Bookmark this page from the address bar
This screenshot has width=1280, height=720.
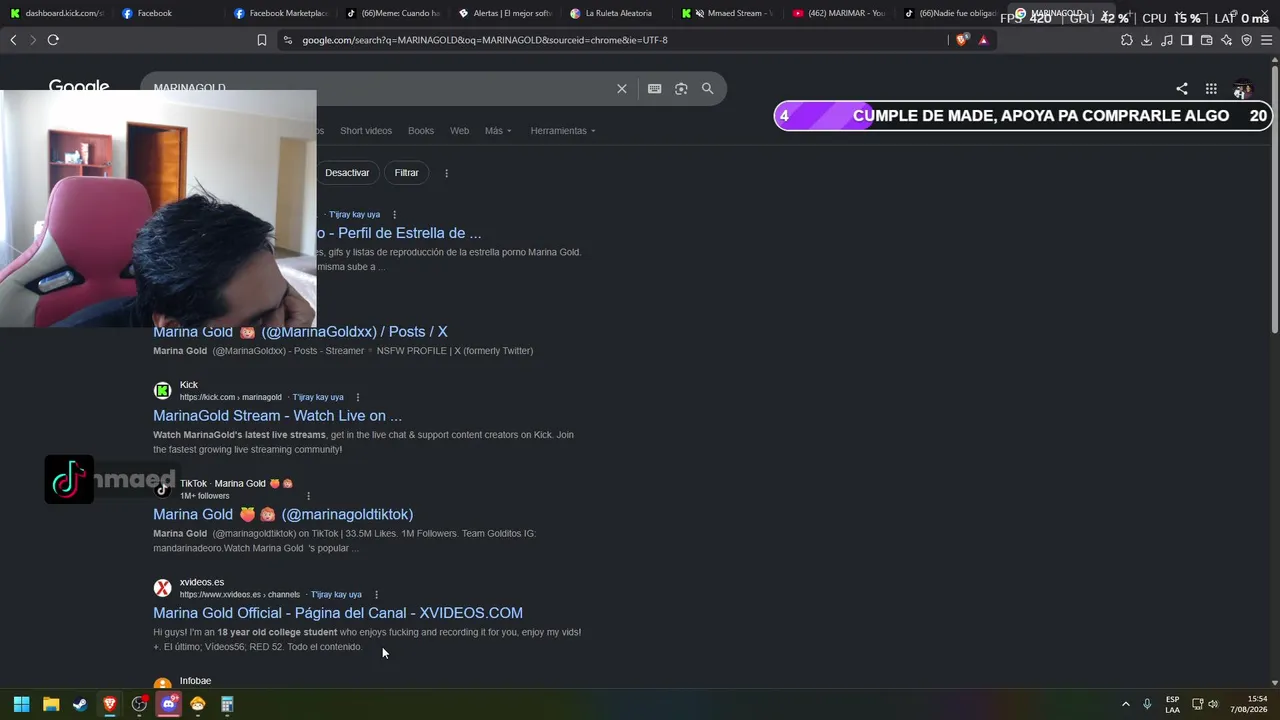[262, 40]
